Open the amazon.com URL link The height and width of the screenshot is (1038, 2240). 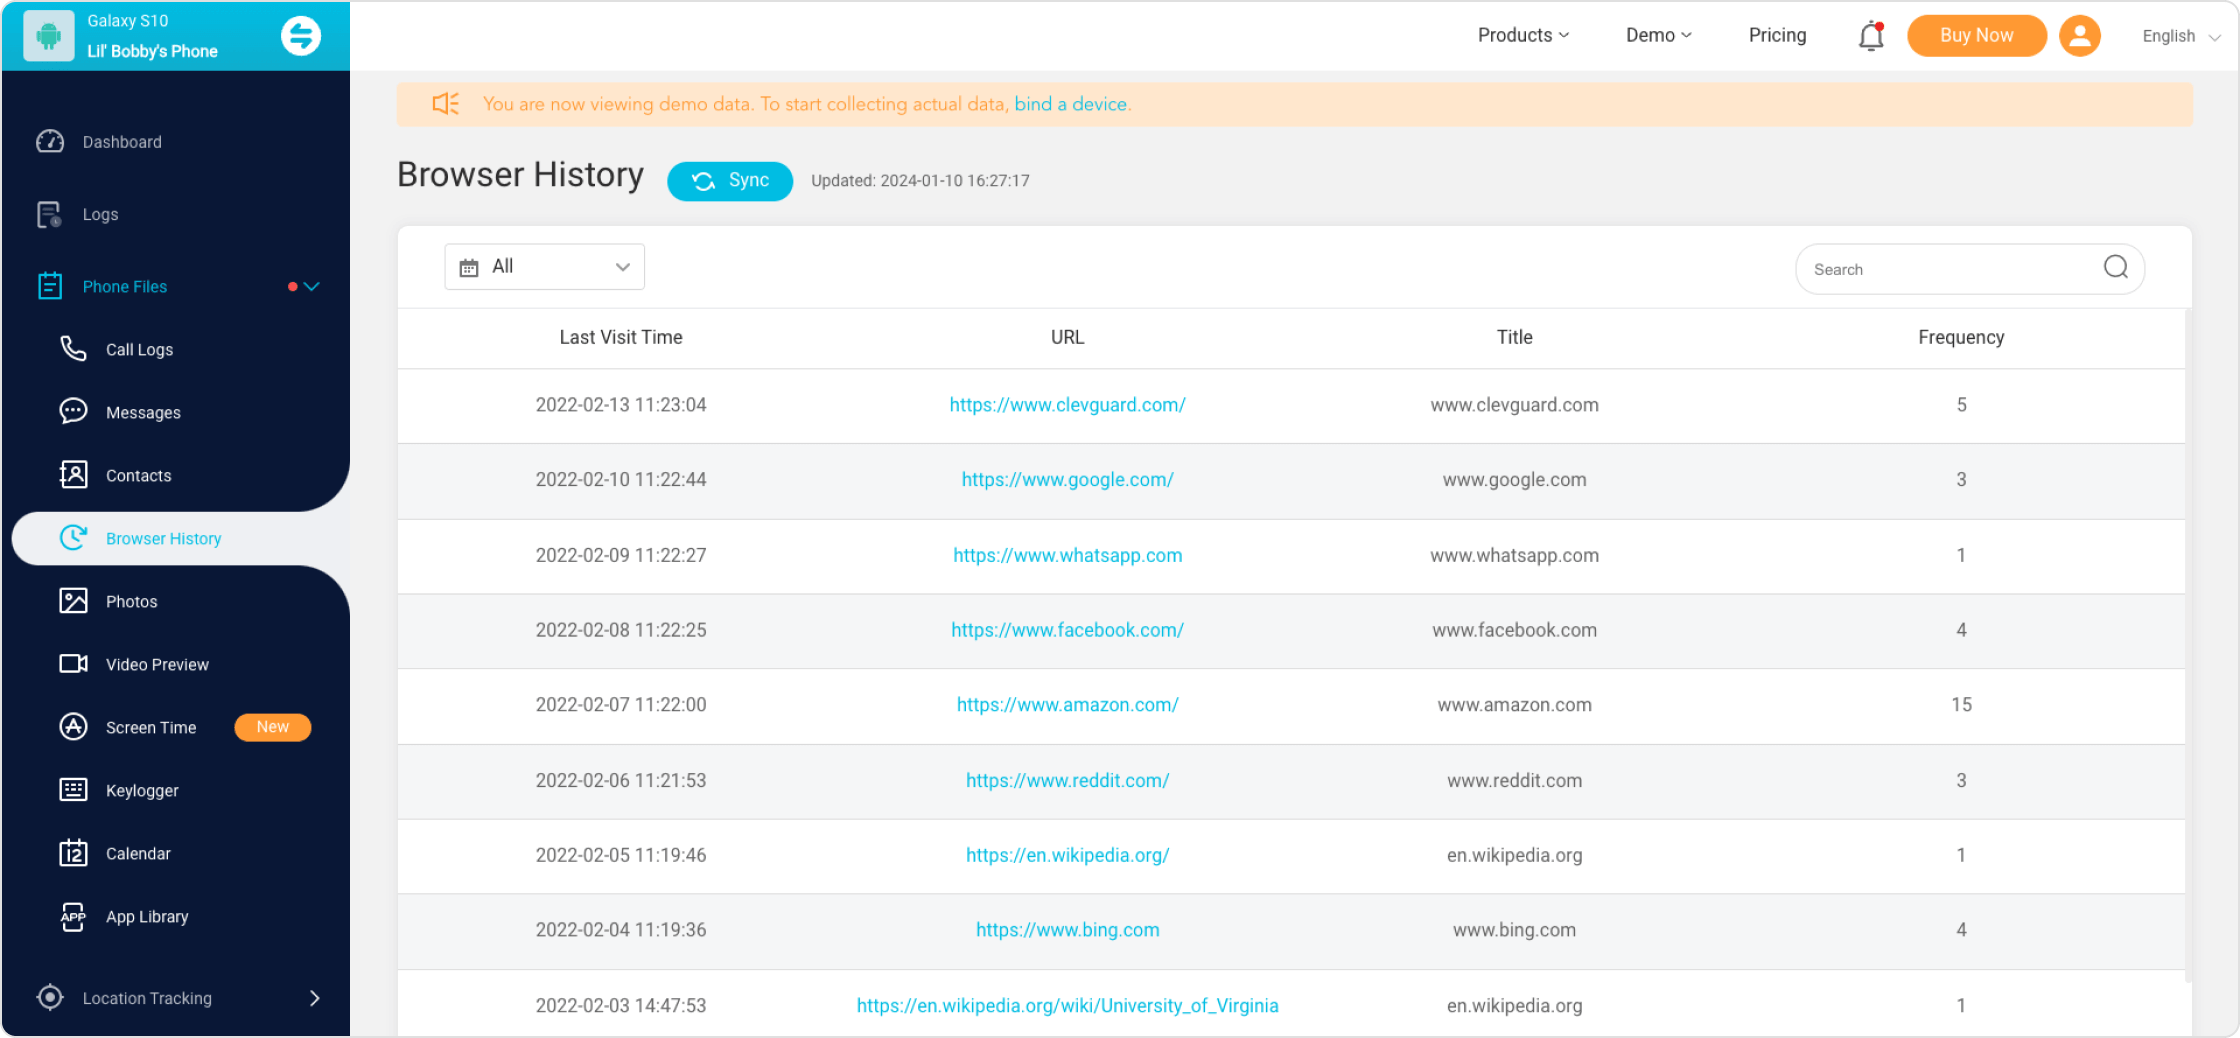pos(1067,705)
